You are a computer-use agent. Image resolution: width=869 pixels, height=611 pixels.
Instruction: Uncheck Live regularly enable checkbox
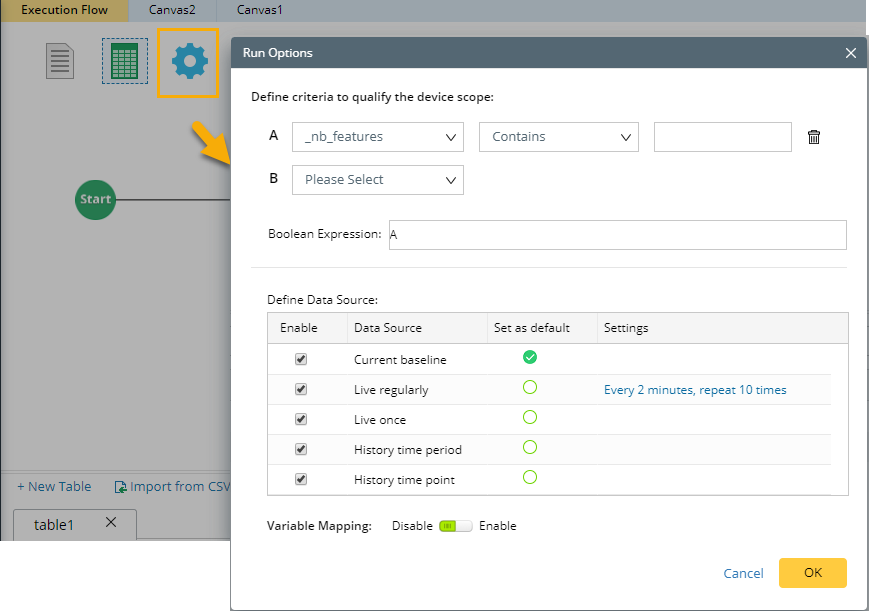tap(301, 389)
